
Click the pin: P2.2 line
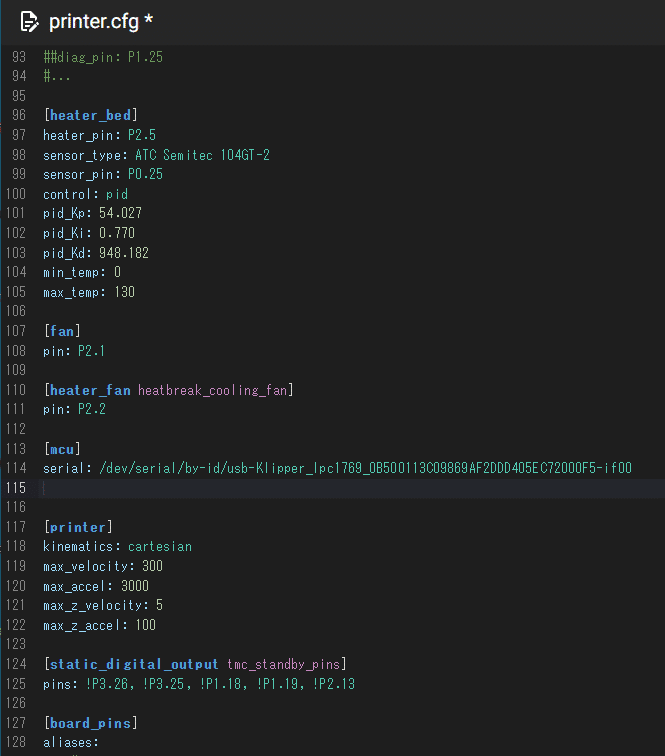(x=74, y=409)
